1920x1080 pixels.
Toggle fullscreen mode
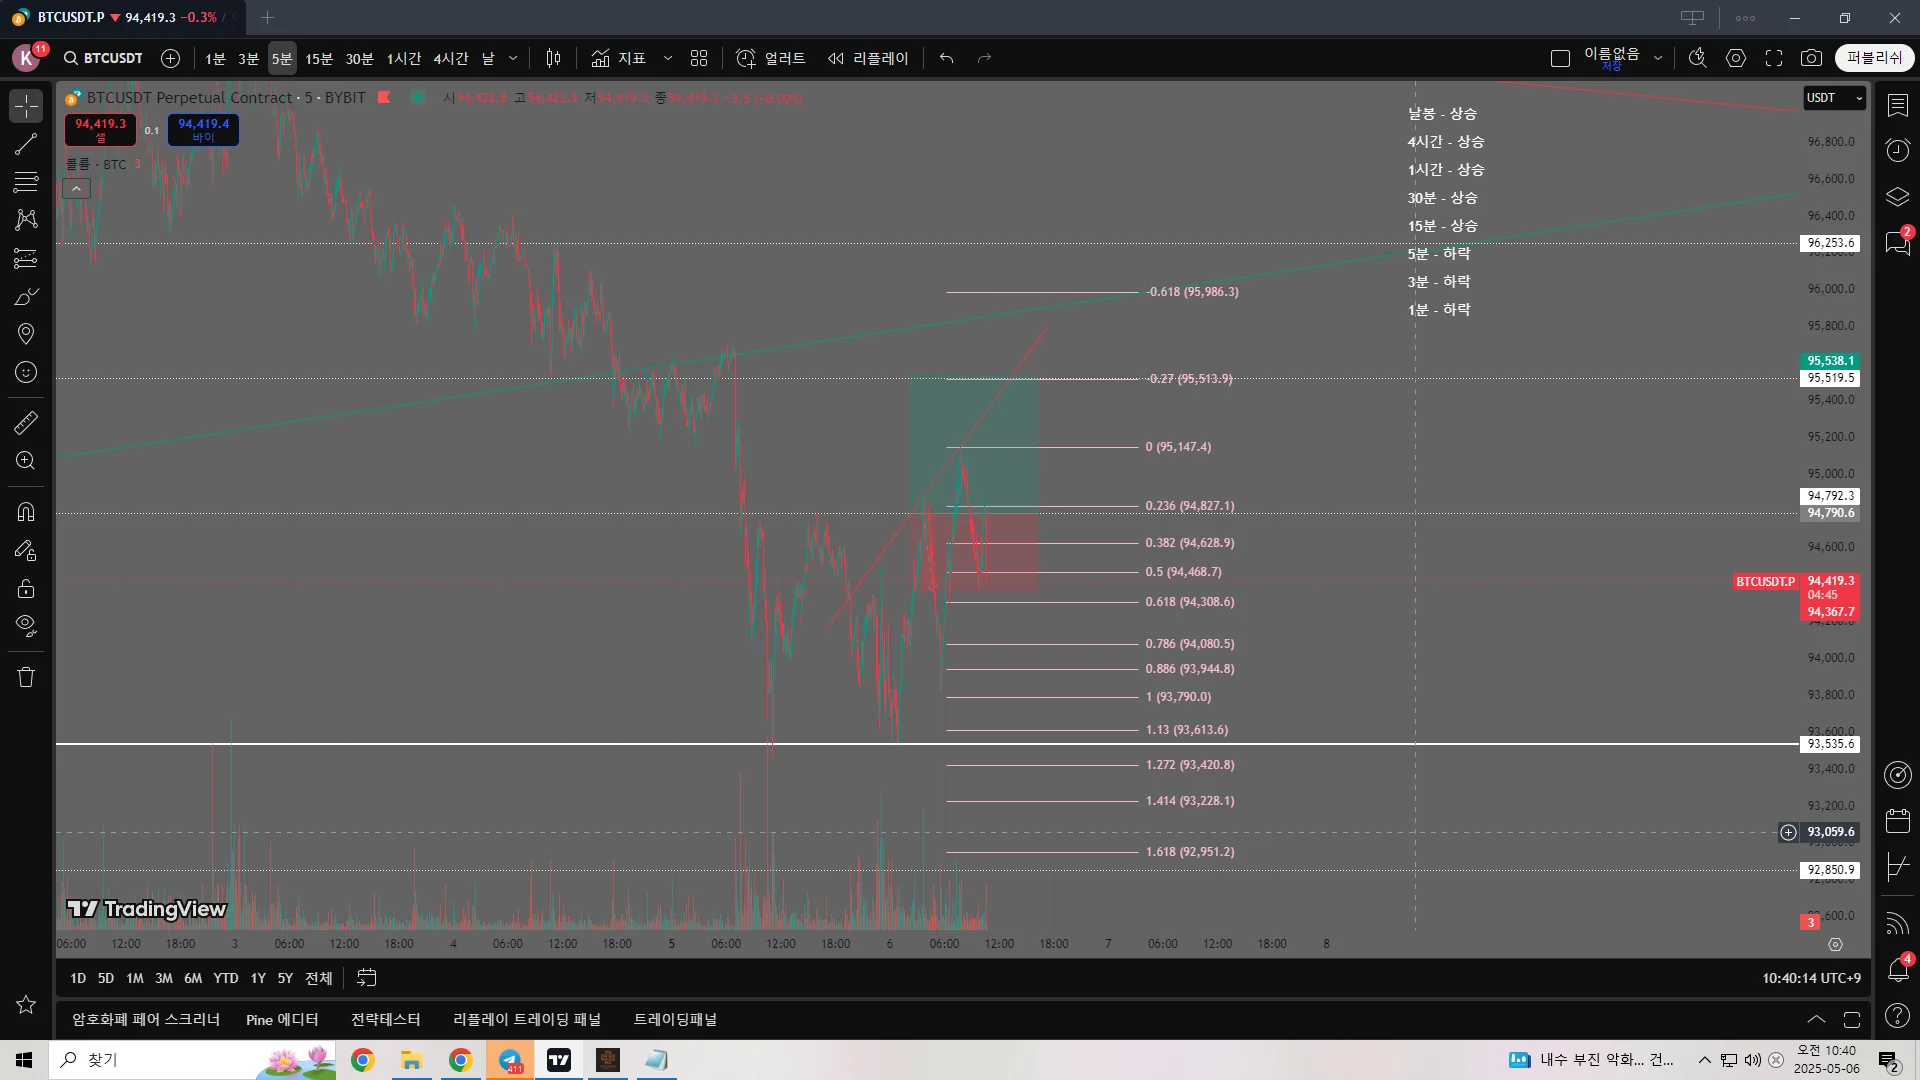pyautogui.click(x=1773, y=58)
